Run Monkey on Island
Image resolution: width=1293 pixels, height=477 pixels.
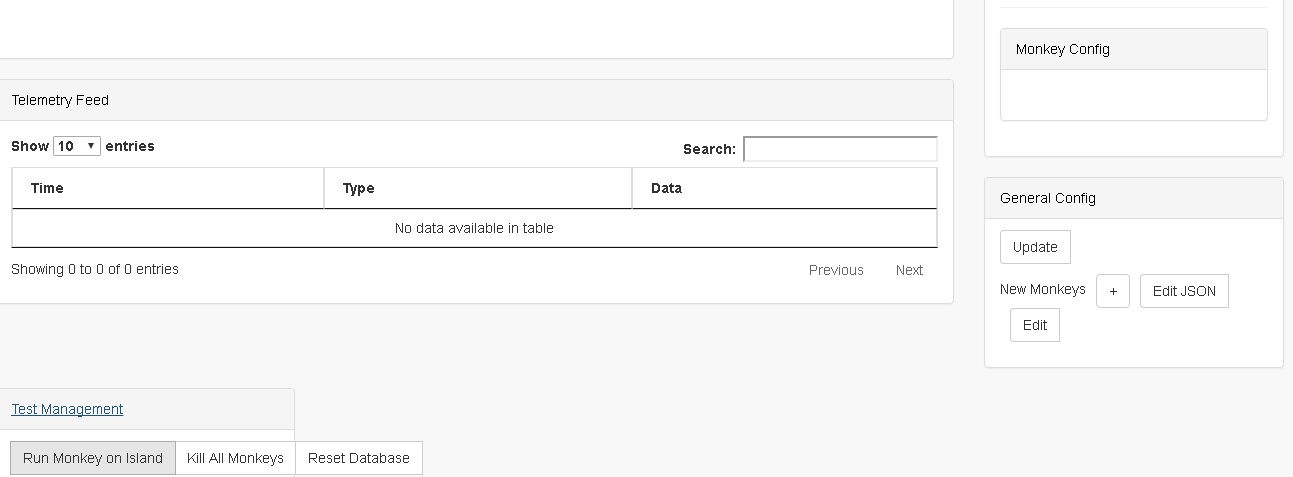[93, 458]
